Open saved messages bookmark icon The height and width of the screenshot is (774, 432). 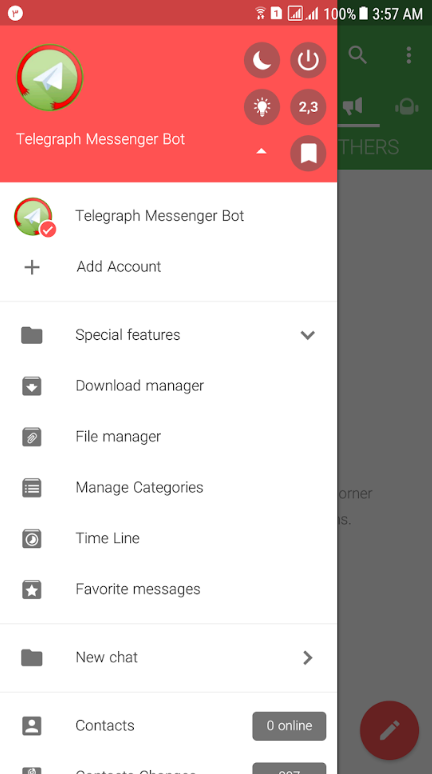(x=308, y=153)
